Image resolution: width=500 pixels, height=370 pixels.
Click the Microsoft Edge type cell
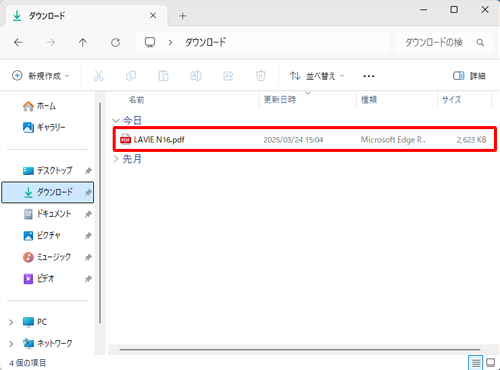point(393,140)
